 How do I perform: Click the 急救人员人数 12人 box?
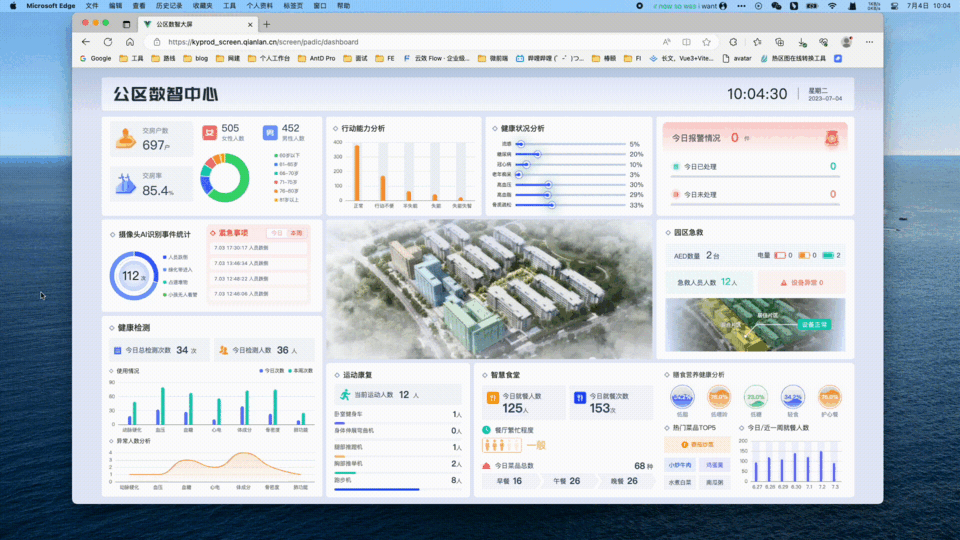coord(709,283)
